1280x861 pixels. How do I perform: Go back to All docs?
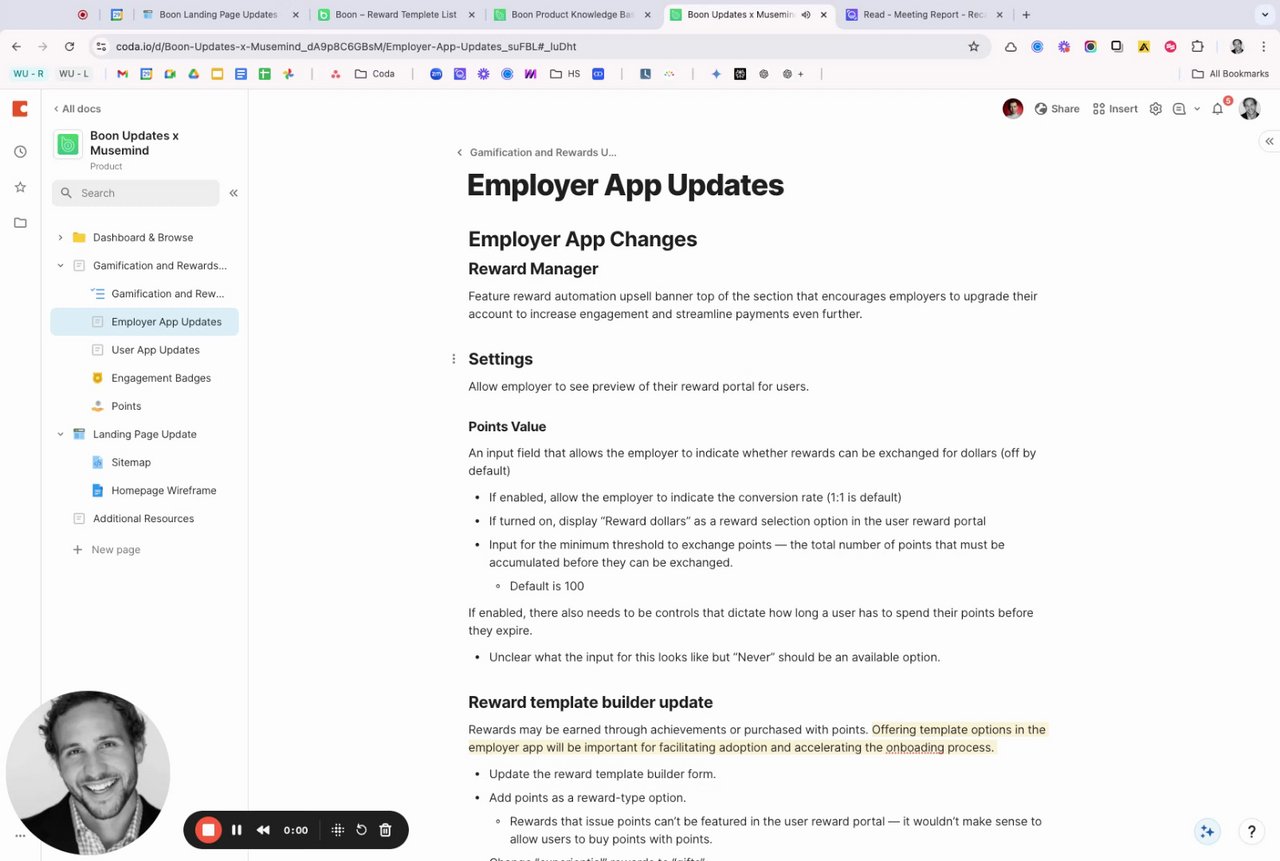77,109
